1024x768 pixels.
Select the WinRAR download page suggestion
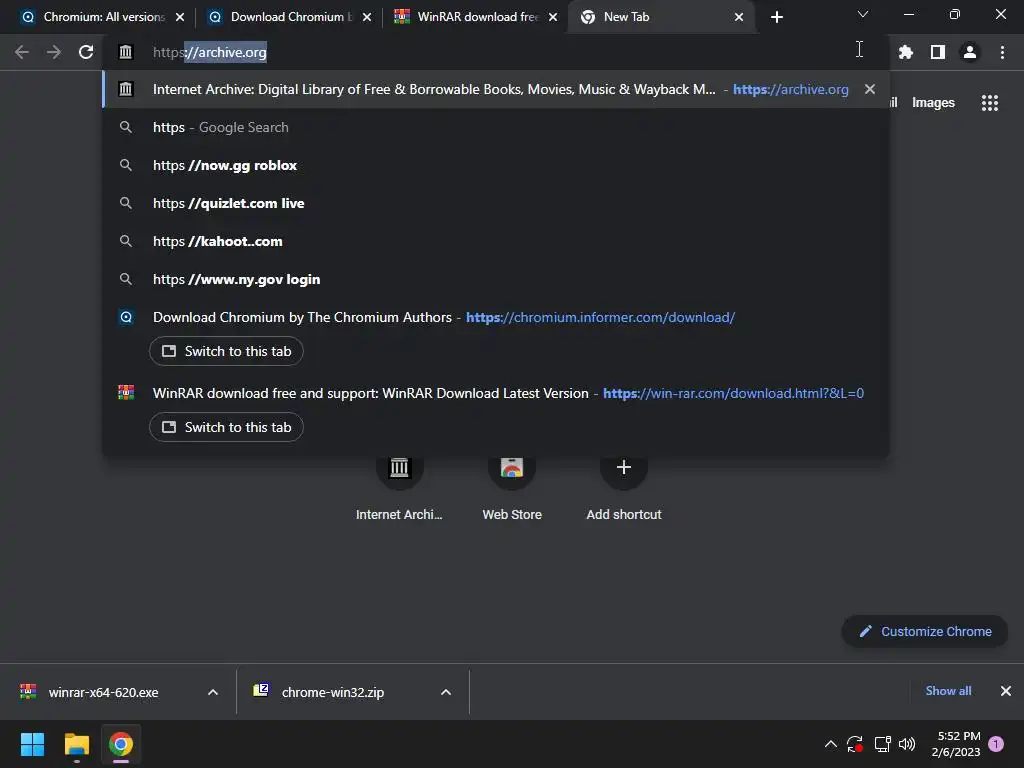click(495, 393)
